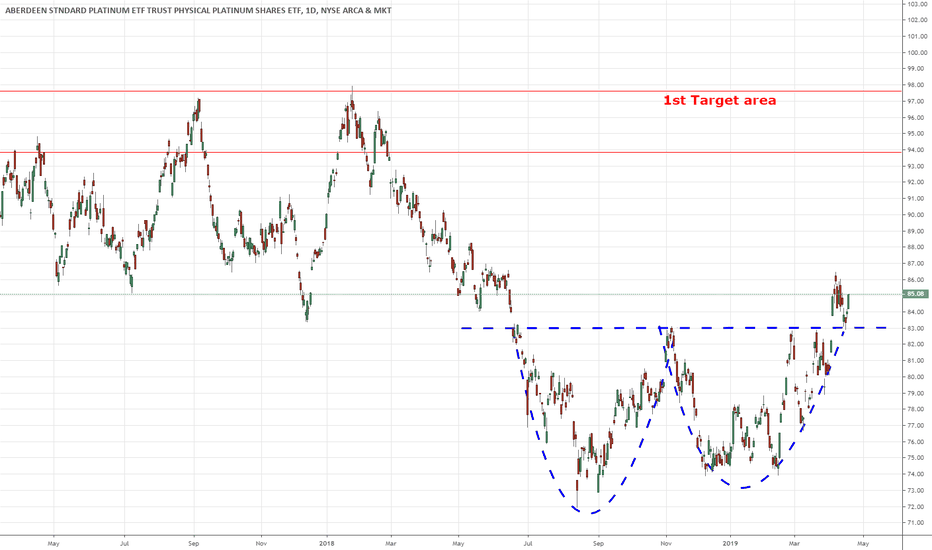Click the 71.00 price axis label
The image size is (932, 550).
[915, 523]
